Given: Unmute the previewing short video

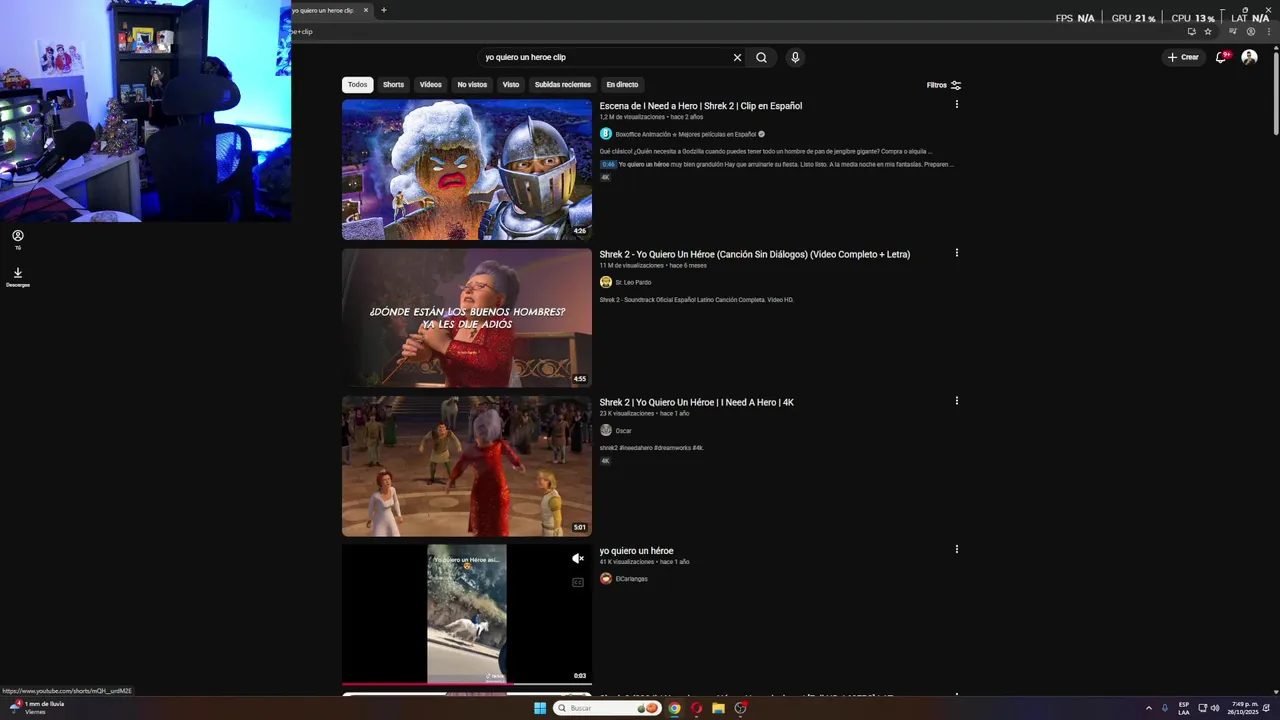Looking at the screenshot, I should pyautogui.click(x=577, y=559).
